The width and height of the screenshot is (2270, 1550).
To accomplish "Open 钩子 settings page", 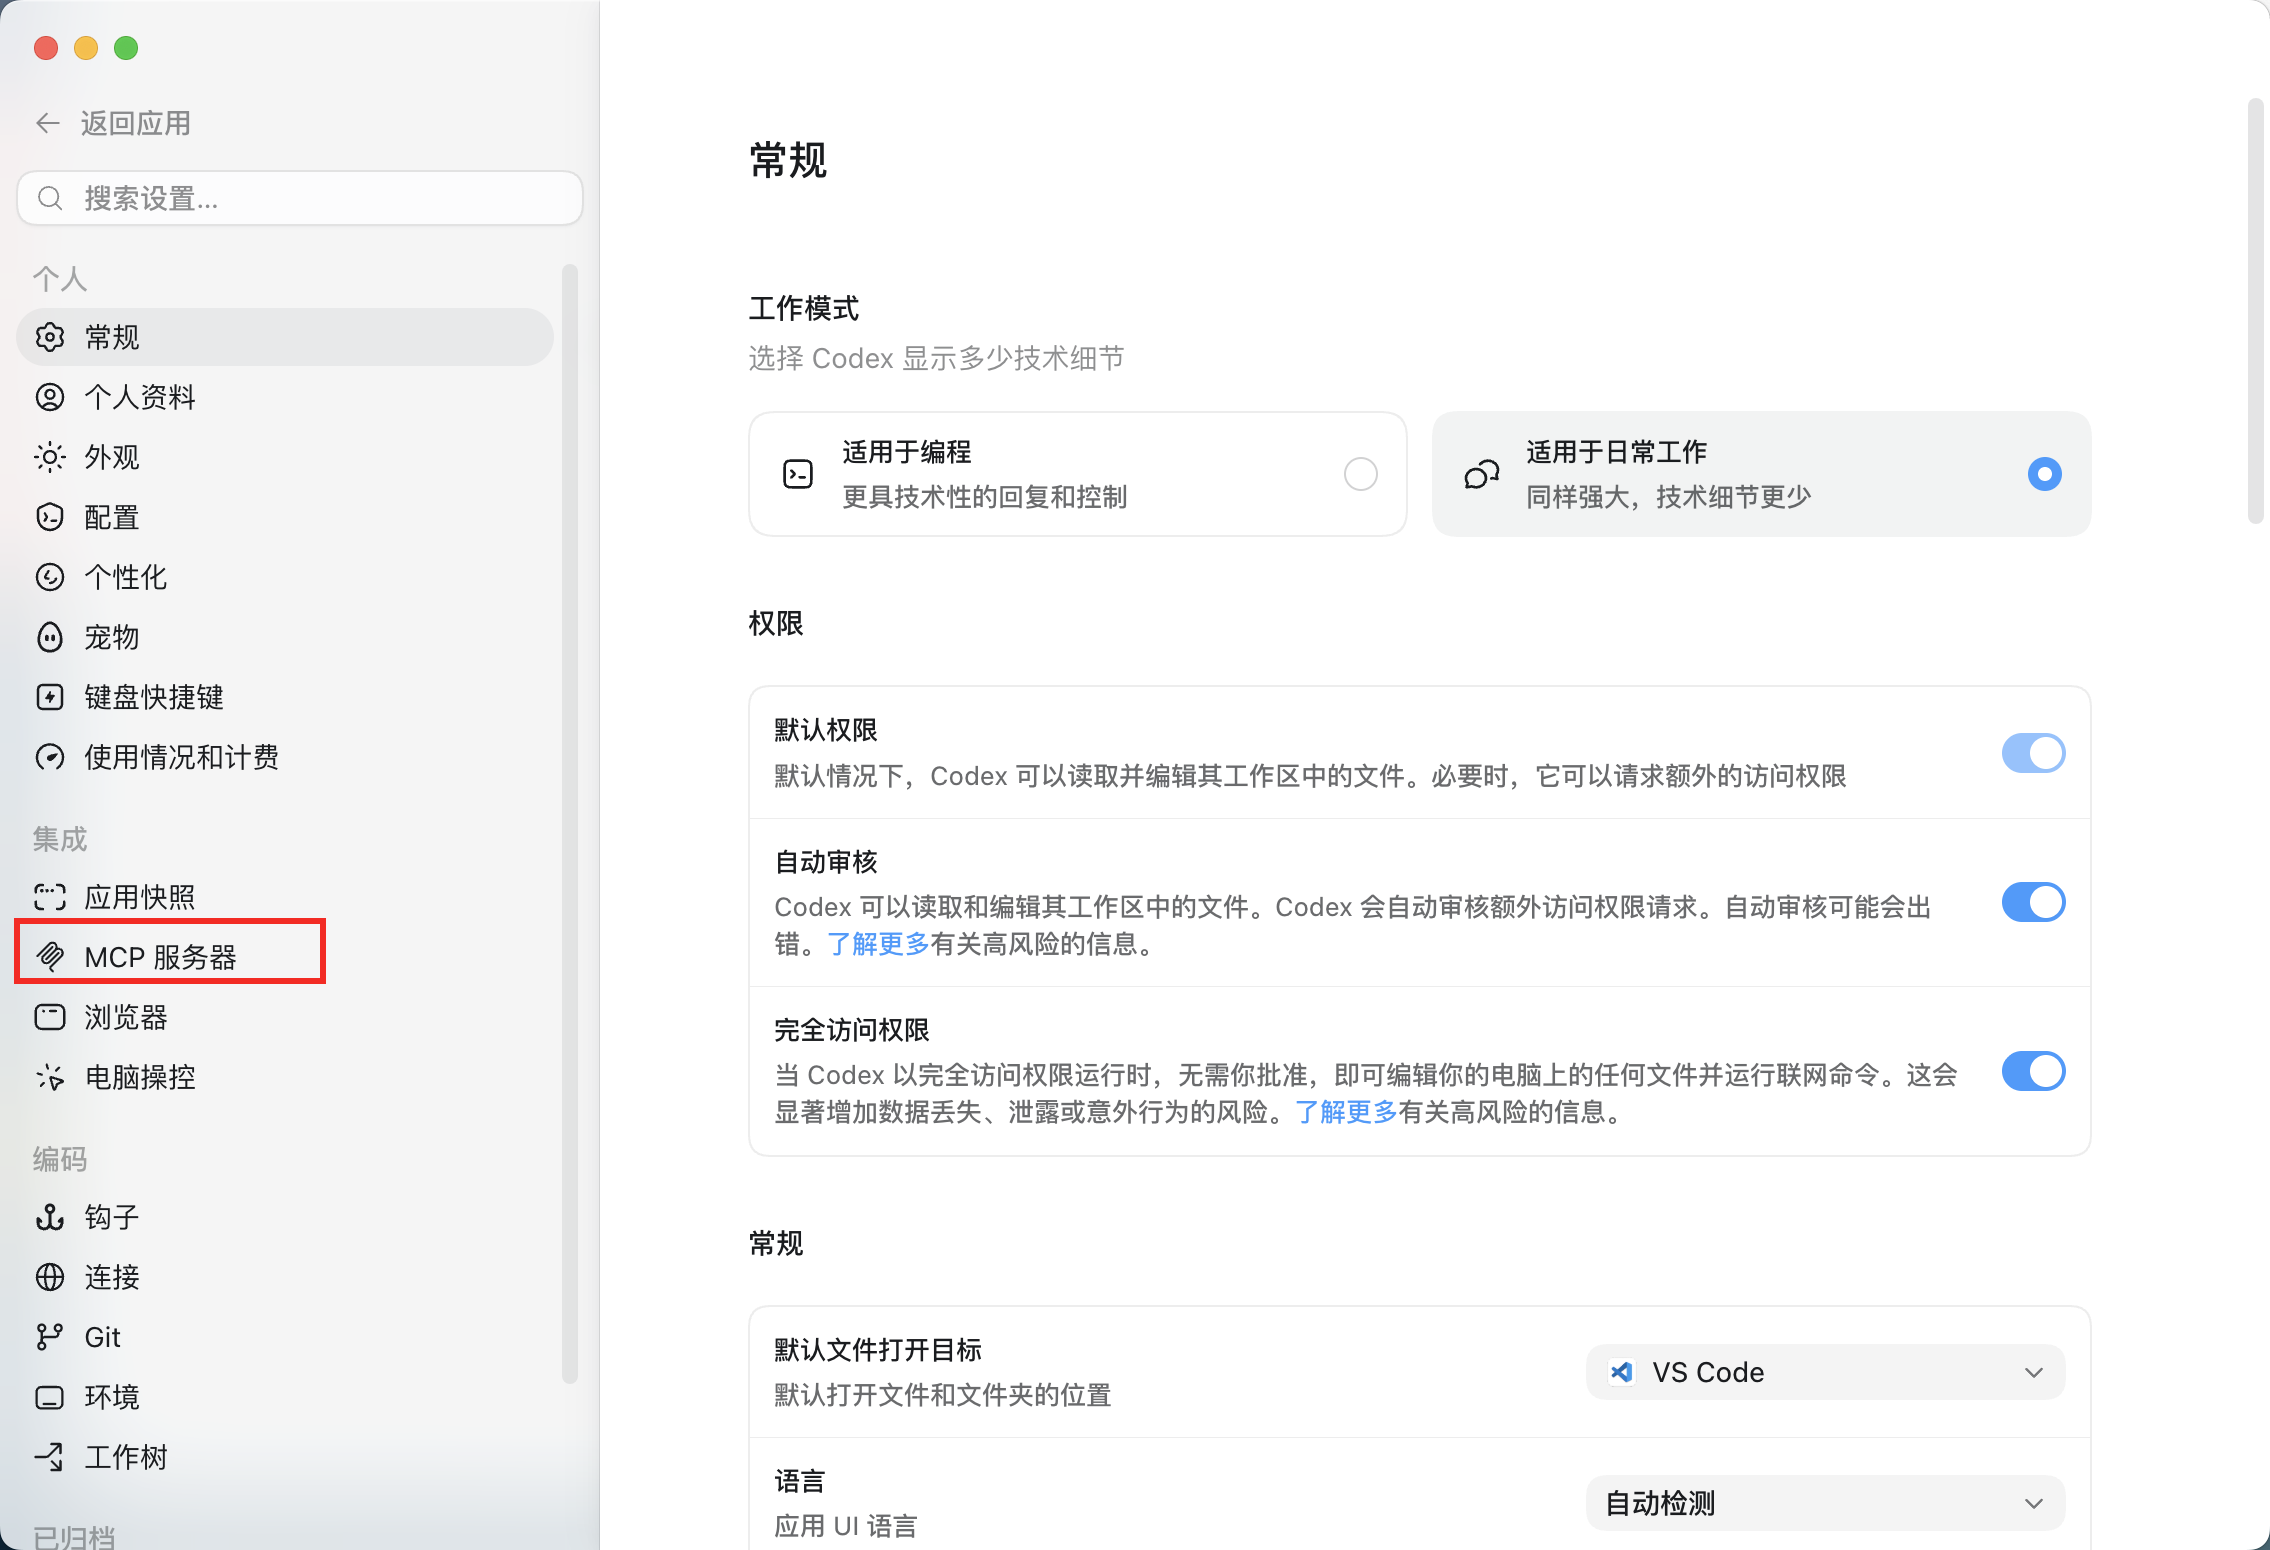I will 285,1217.
